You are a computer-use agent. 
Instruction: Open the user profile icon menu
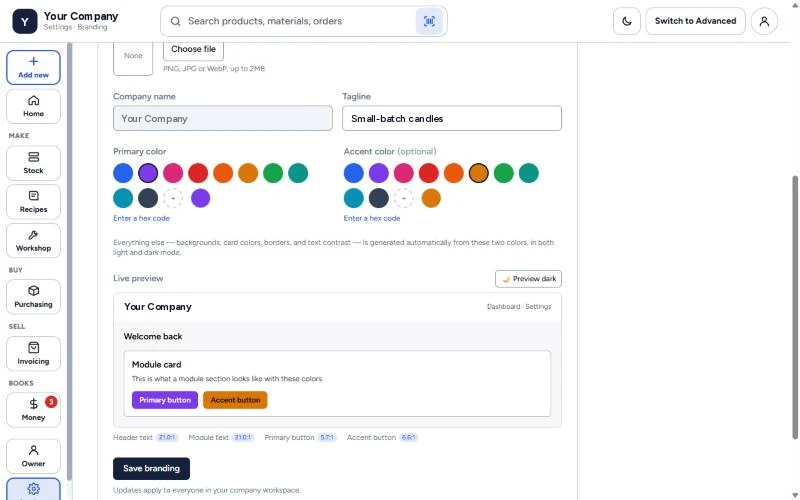click(x=764, y=21)
